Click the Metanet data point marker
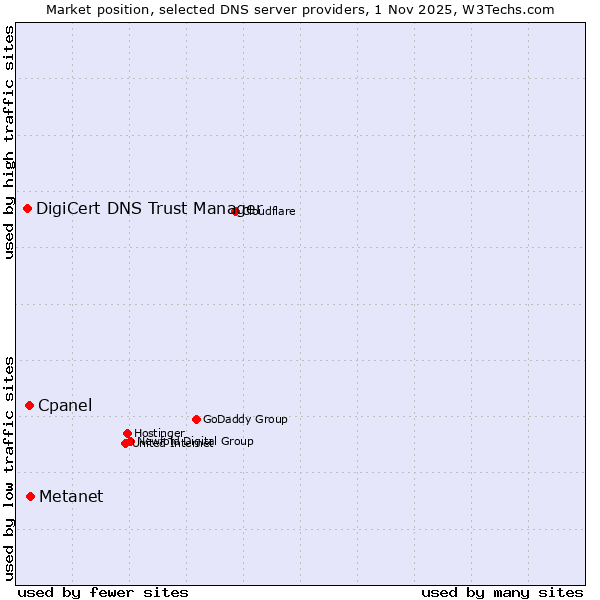 tap(31, 496)
